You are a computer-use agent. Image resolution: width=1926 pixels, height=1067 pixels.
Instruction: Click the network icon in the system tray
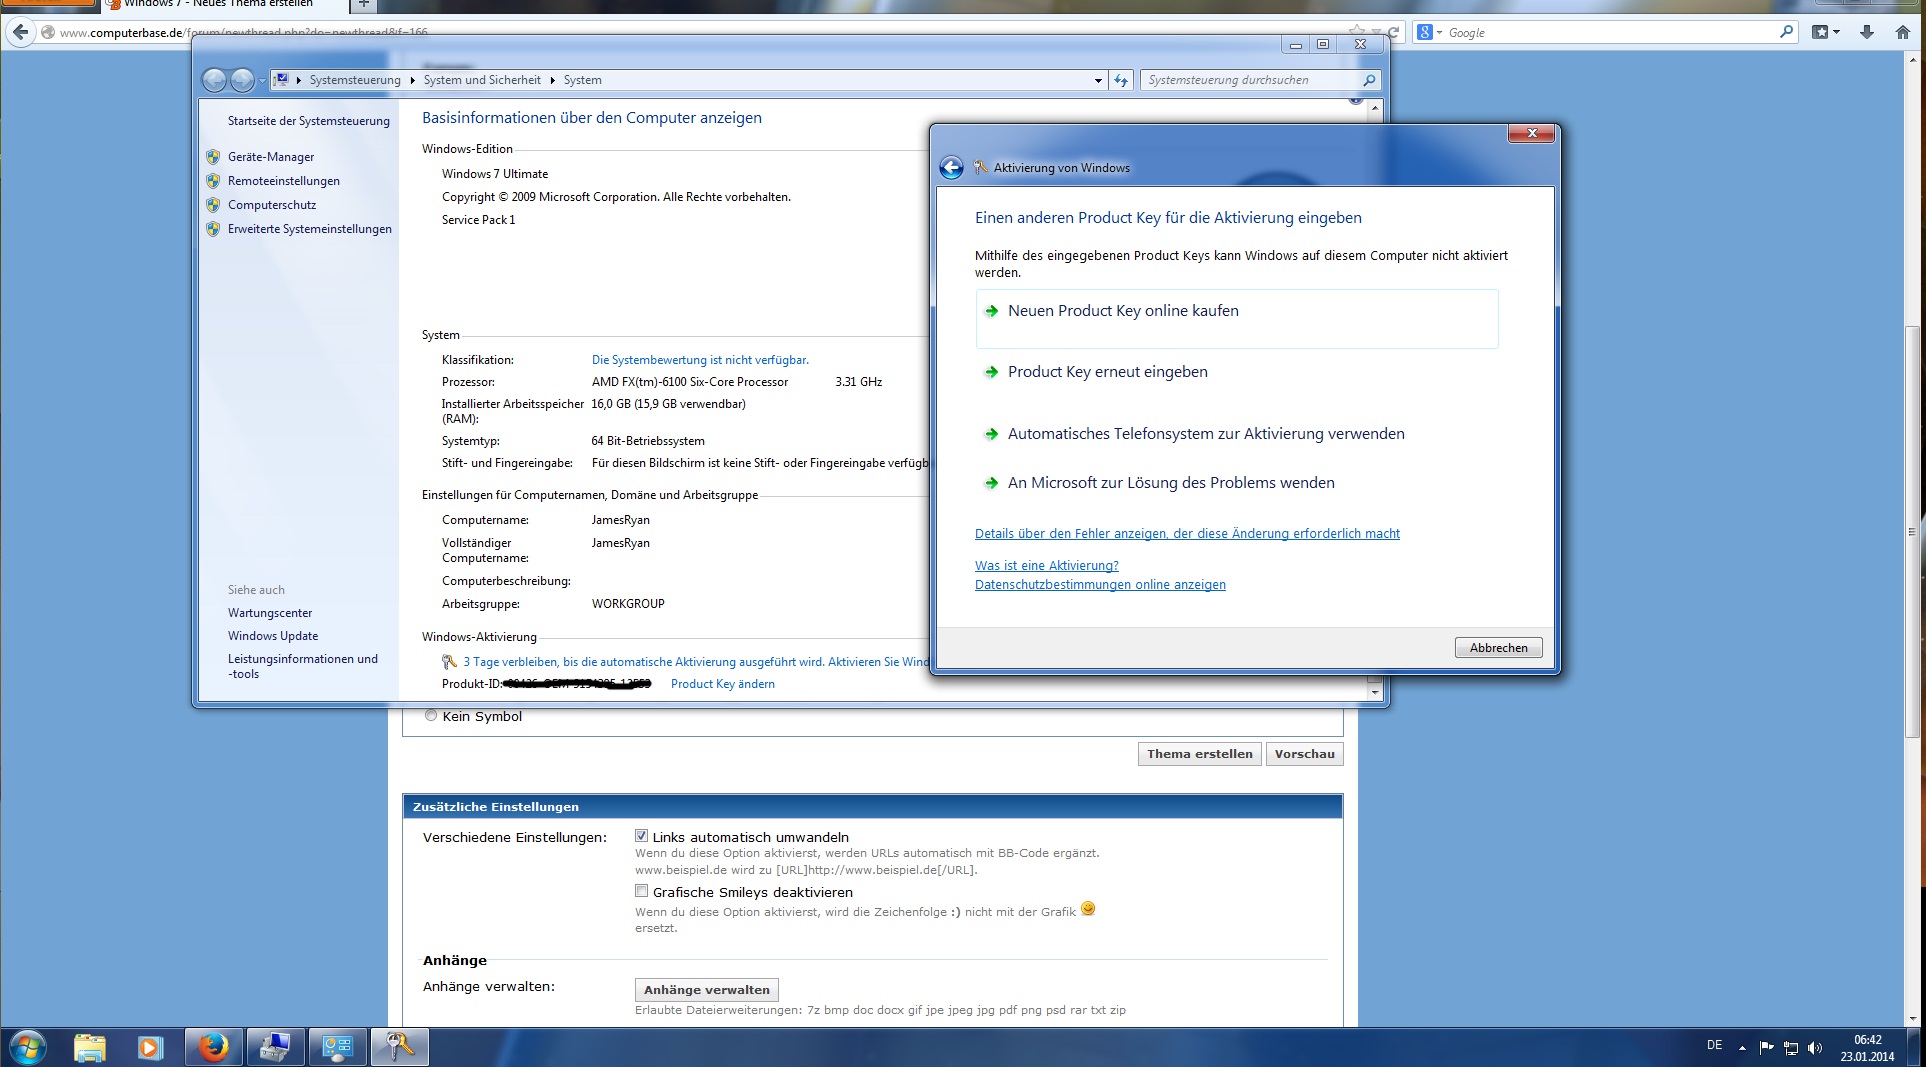[1791, 1048]
